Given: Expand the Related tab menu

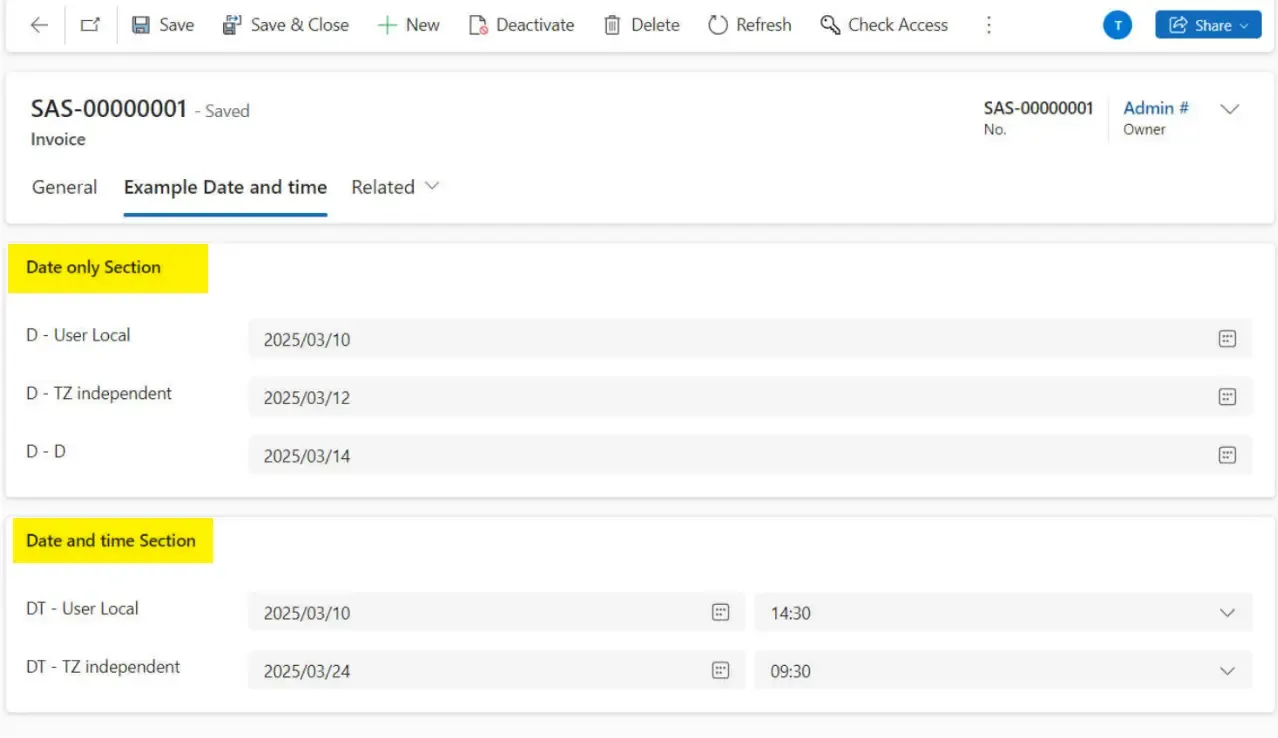Looking at the screenshot, I should (395, 187).
